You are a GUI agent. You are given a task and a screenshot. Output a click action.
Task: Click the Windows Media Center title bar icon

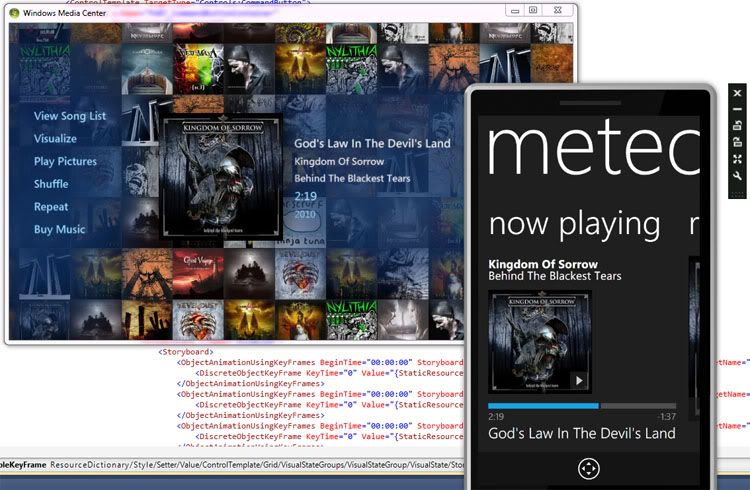(x=13, y=11)
